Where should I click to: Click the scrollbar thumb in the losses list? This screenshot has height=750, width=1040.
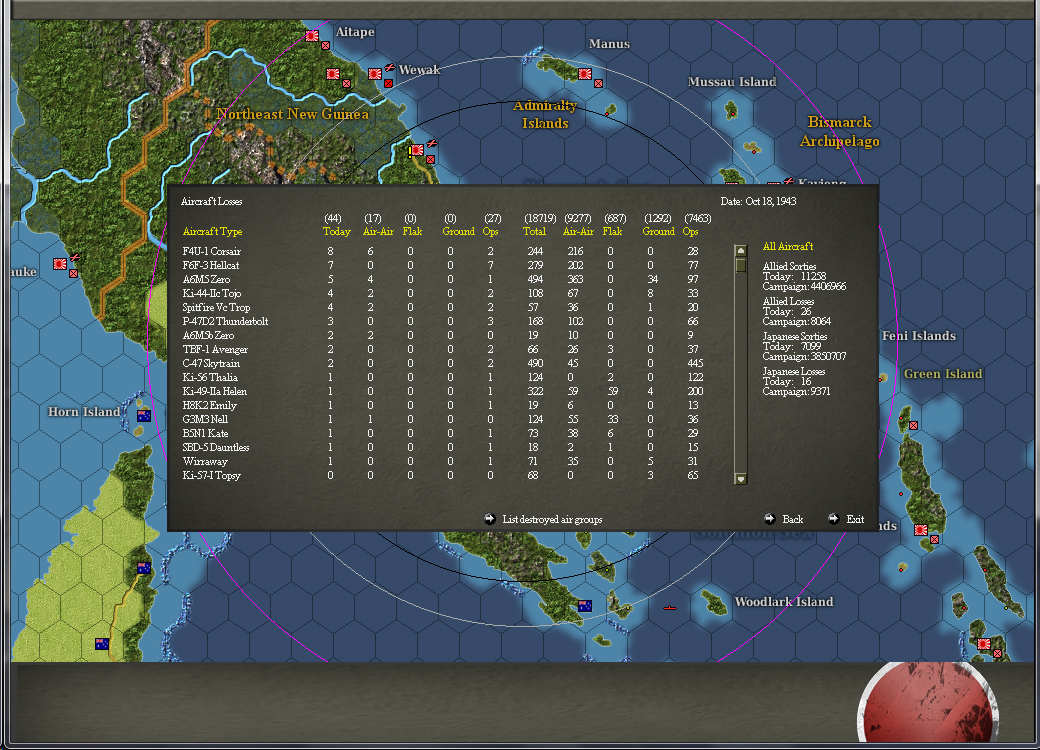[741, 265]
